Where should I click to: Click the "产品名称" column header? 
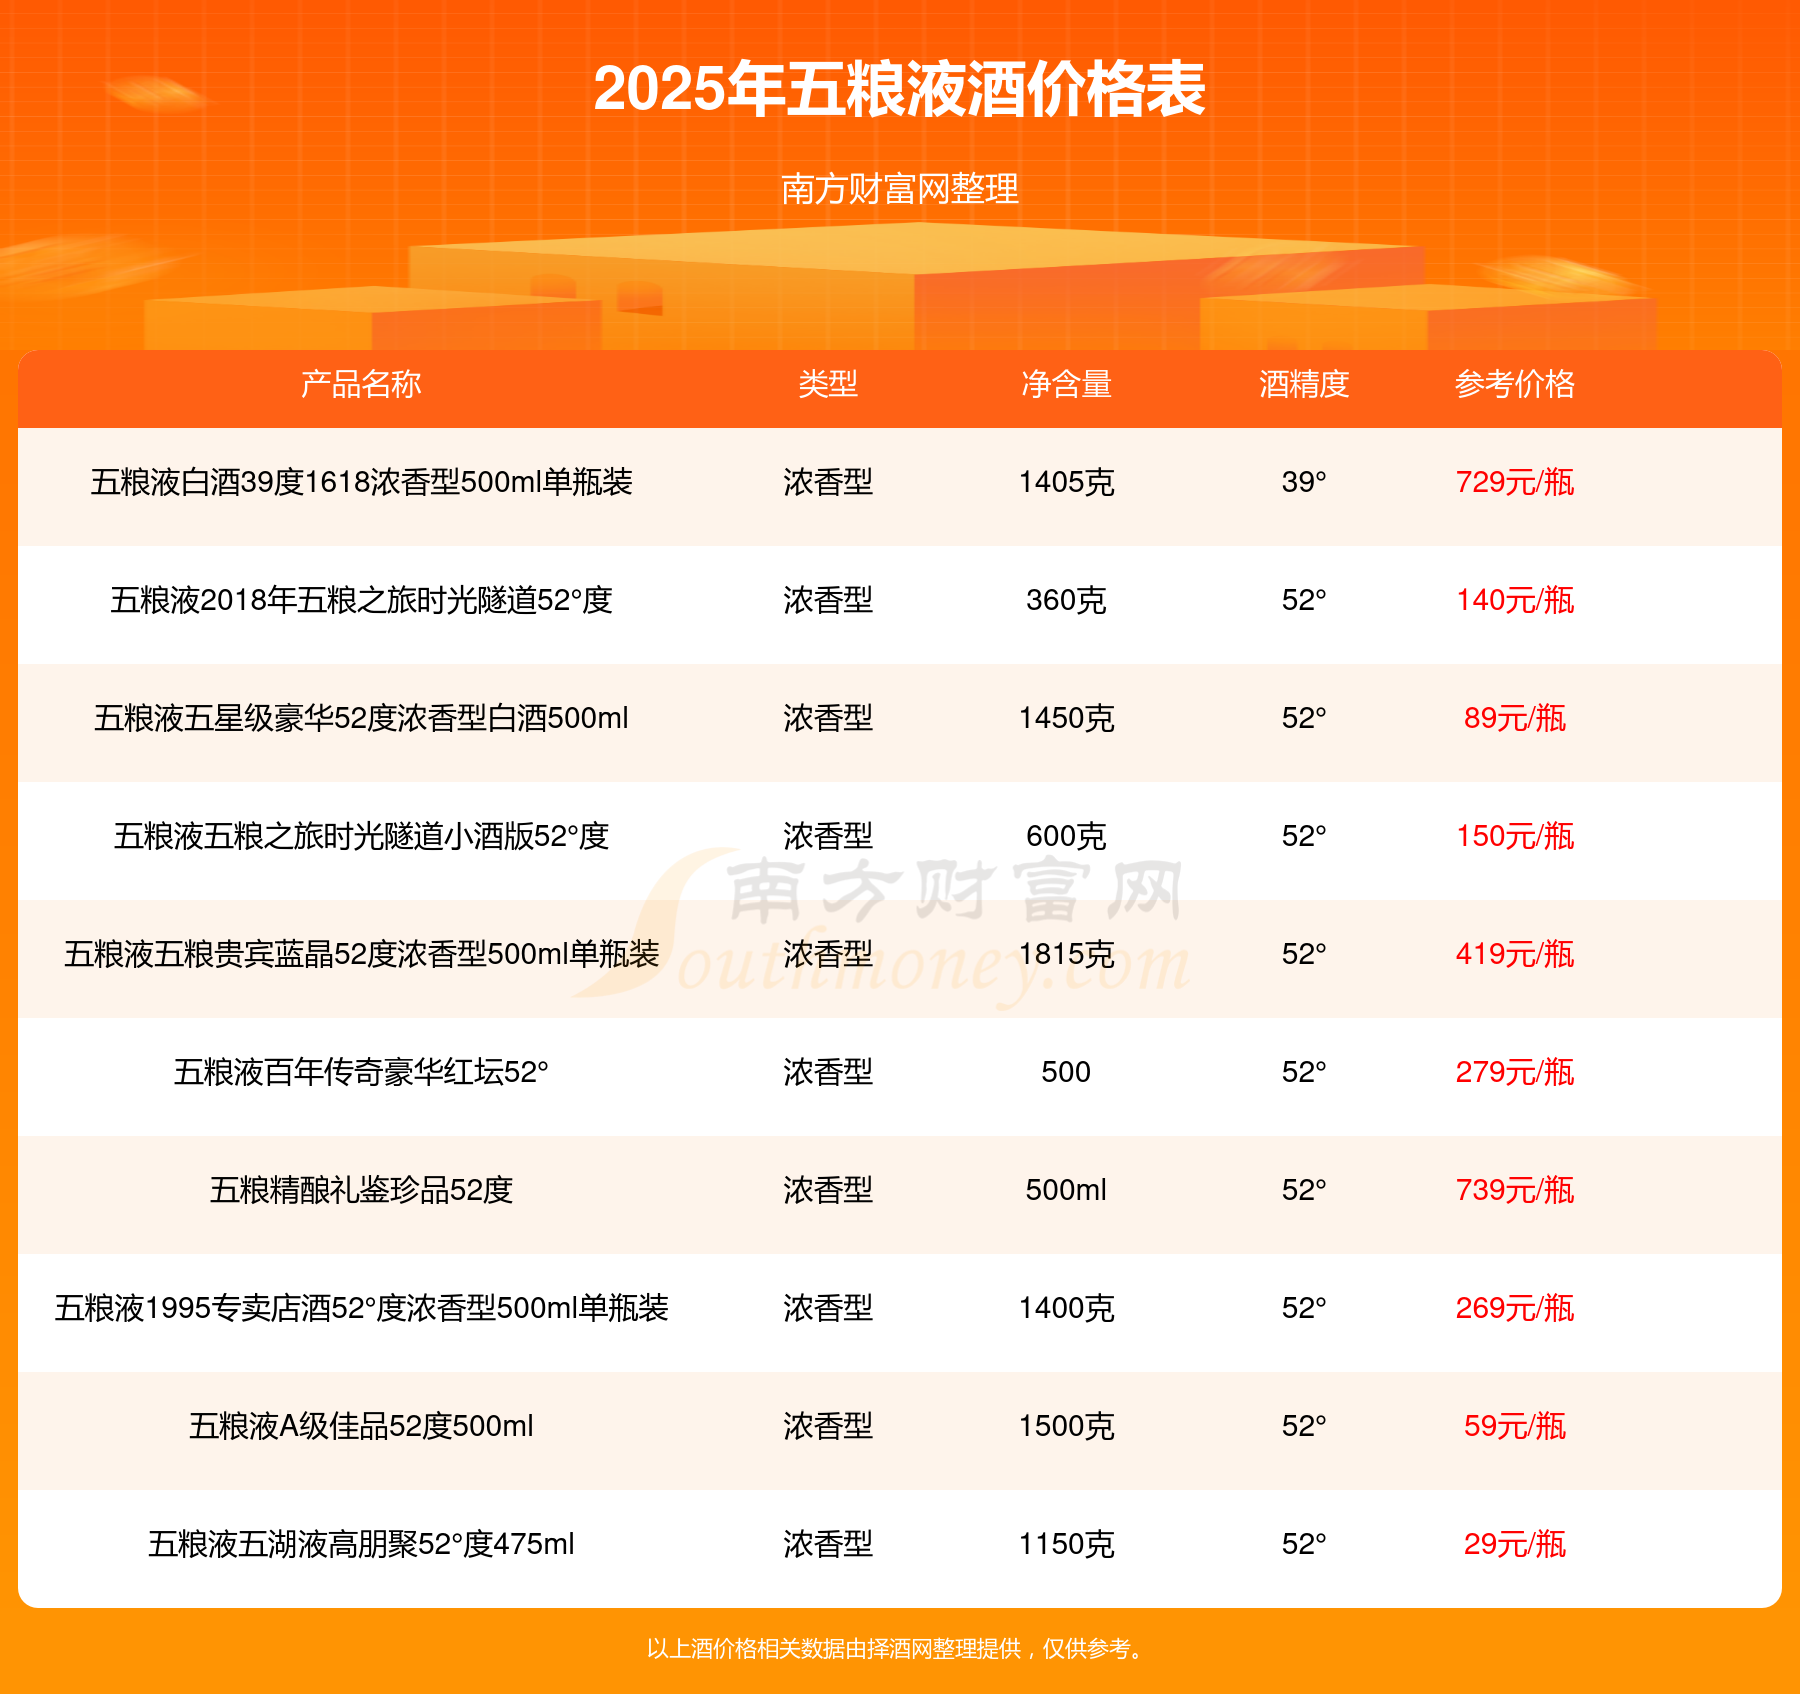[x=361, y=384]
